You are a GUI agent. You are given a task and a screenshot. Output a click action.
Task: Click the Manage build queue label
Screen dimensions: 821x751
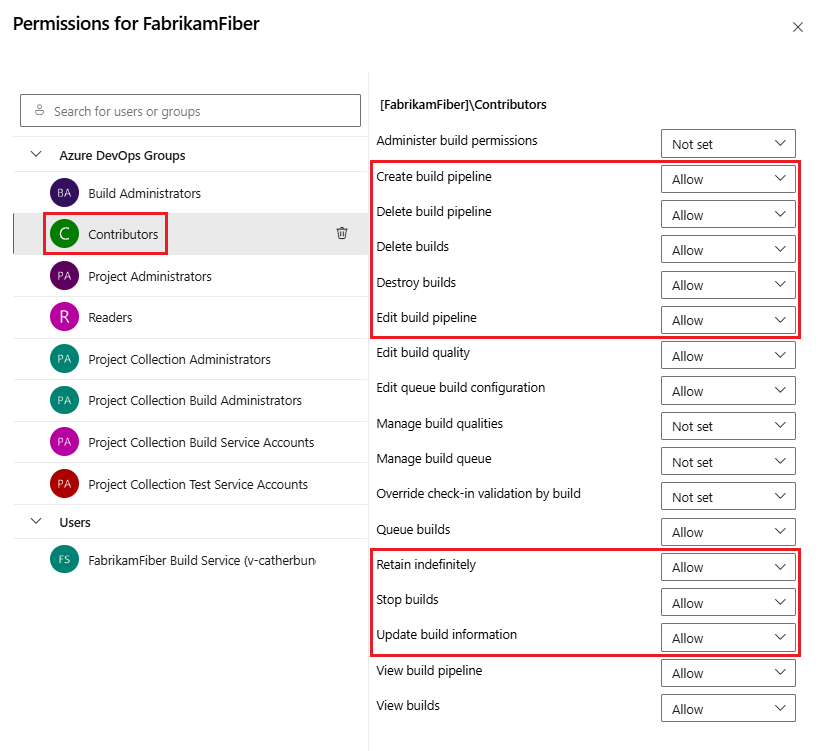click(x=434, y=458)
